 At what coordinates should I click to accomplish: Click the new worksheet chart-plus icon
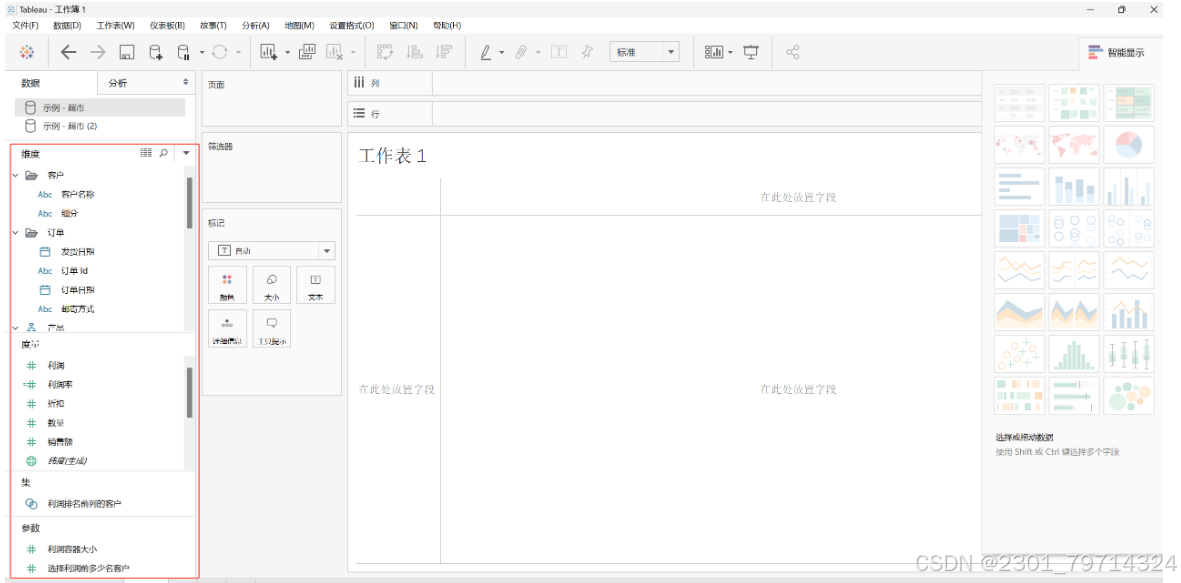(269, 52)
